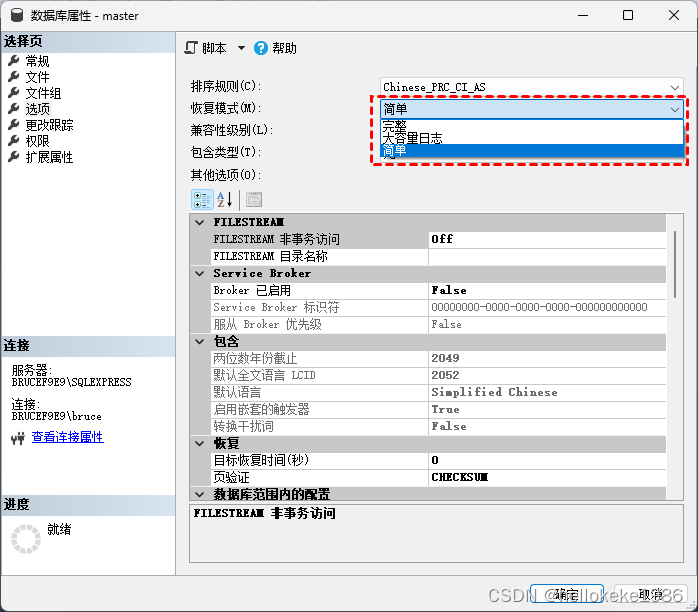Choose highlighted 简单 in recovery model list
698x612 pixels.
(532, 150)
